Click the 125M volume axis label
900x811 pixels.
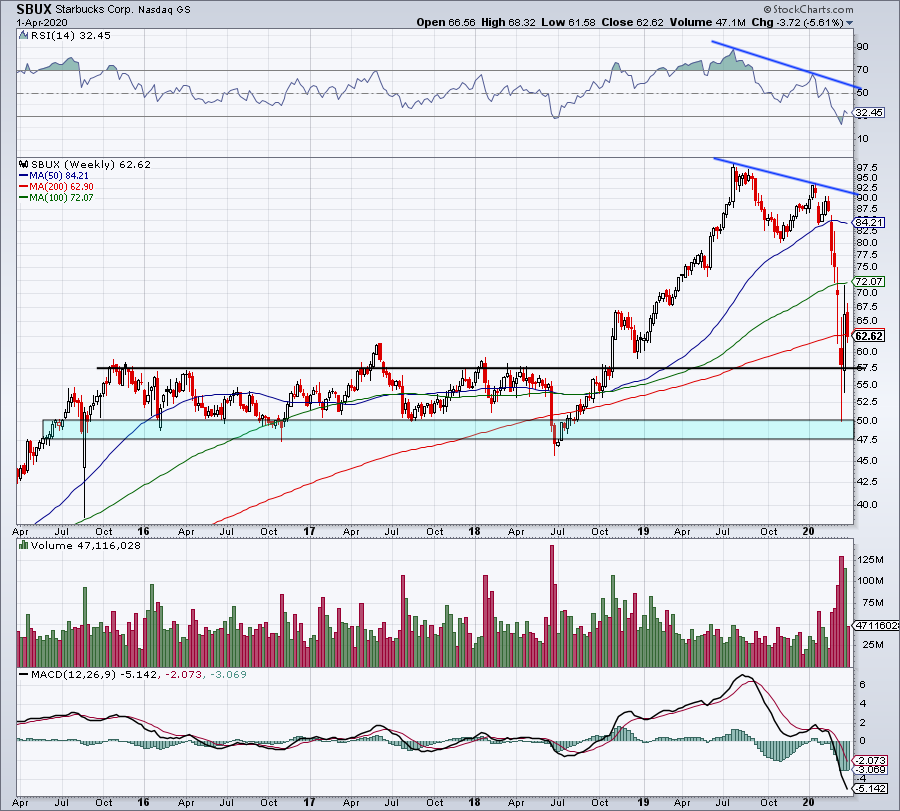point(870,560)
